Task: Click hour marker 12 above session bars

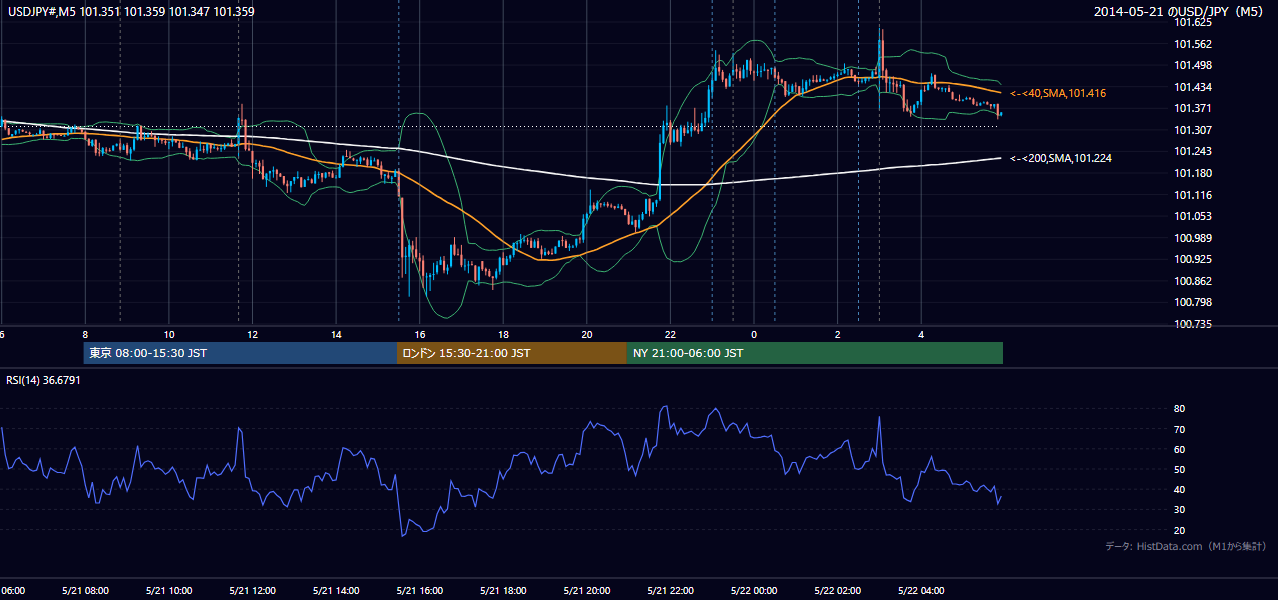Action: coord(252,334)
